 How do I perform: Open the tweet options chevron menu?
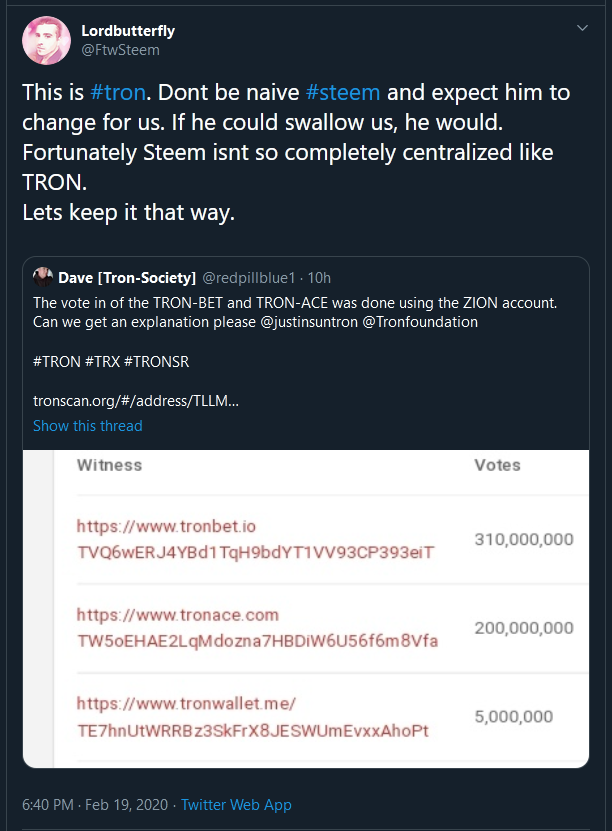click(x=582, y=29)
